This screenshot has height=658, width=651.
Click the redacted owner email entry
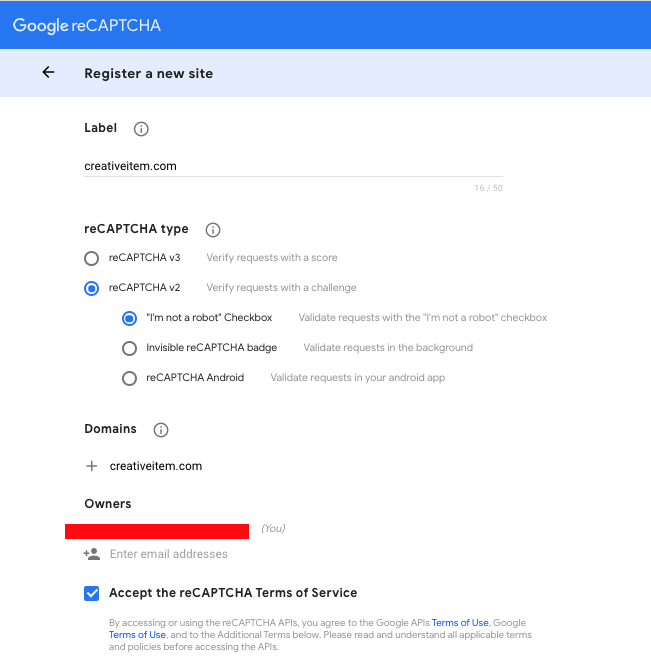(157, 530)
